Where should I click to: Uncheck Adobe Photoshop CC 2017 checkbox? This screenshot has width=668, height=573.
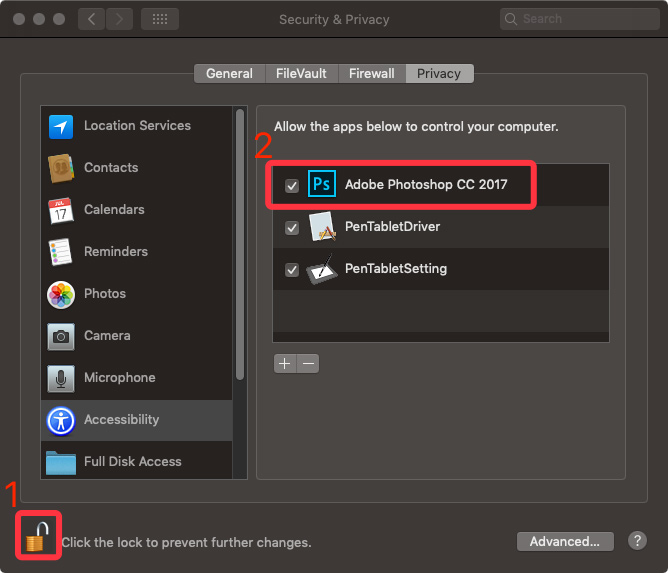[292, 186]
